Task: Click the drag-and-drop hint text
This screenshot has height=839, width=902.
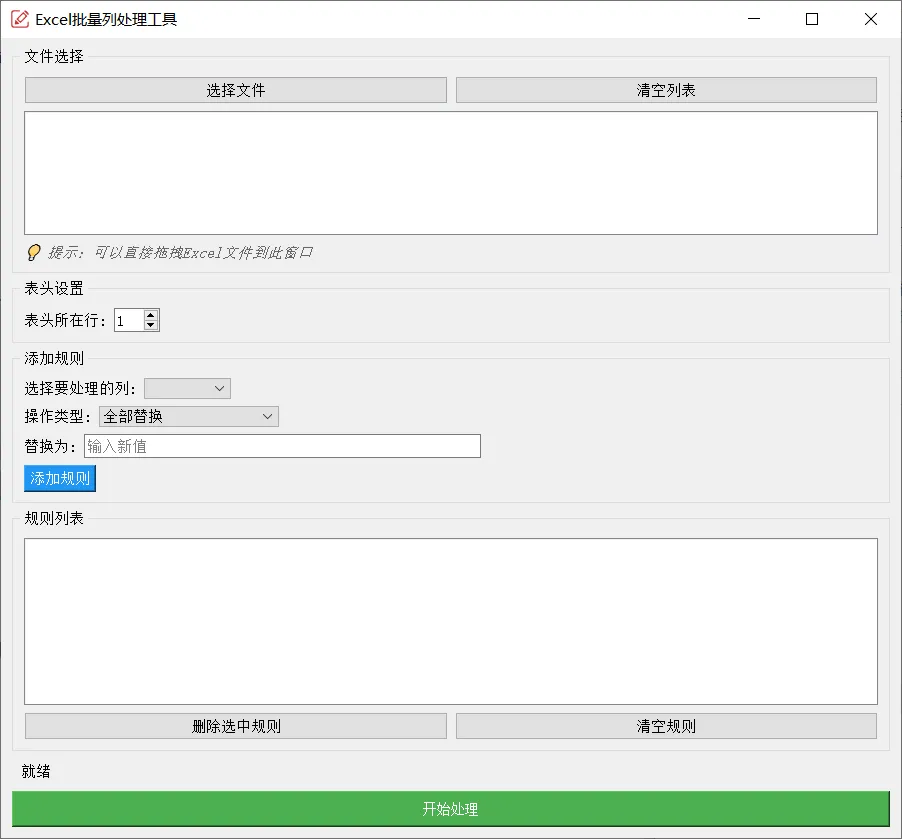Action: pyautogui.click(x=181, y=253)
